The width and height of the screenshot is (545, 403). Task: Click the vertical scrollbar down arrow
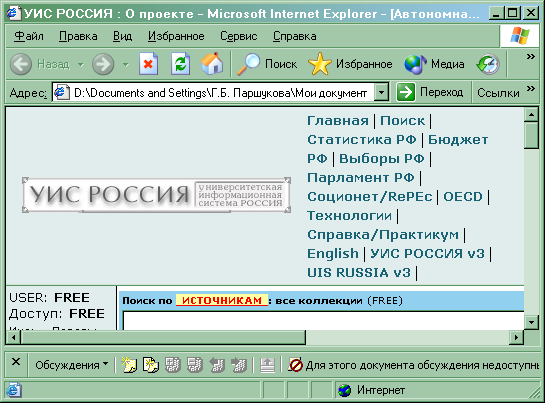(x=531, y=322)
